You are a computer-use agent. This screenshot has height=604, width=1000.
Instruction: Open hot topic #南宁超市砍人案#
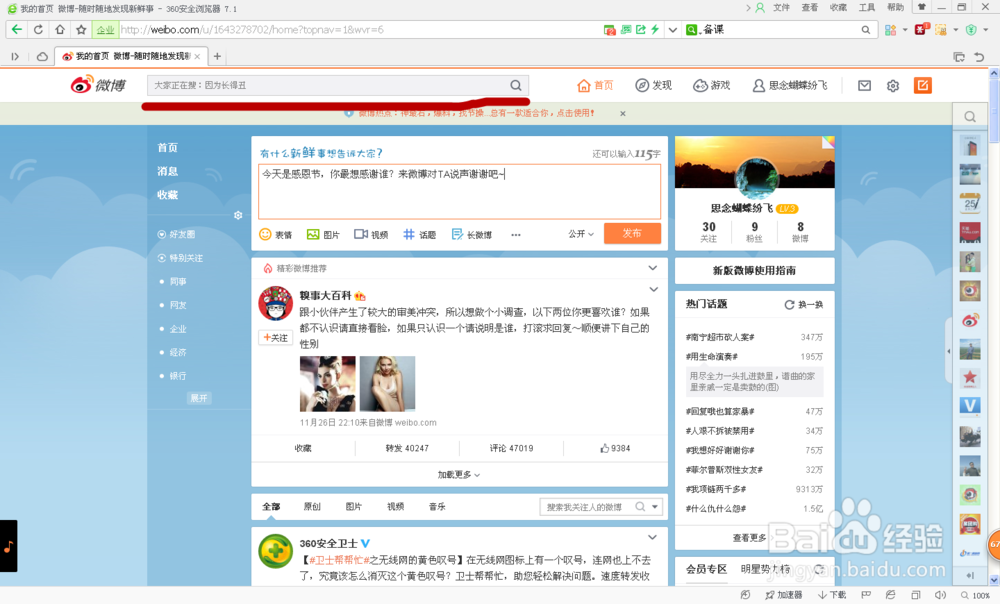[x=720, y=337]
